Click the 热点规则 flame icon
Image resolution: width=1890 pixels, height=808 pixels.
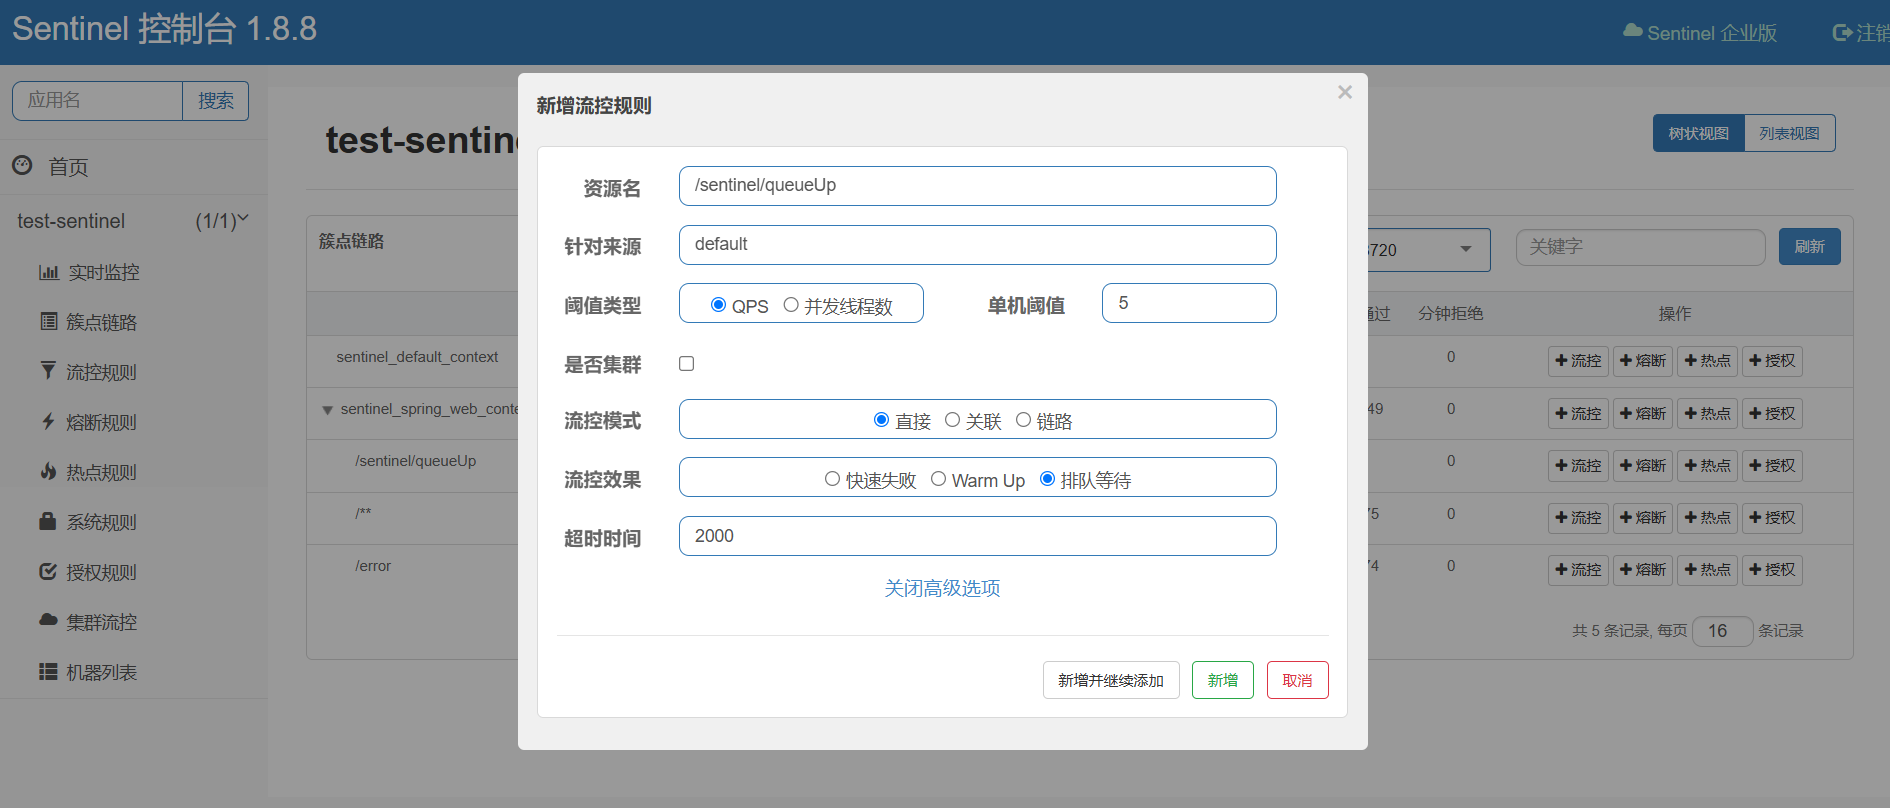(48, 471)
